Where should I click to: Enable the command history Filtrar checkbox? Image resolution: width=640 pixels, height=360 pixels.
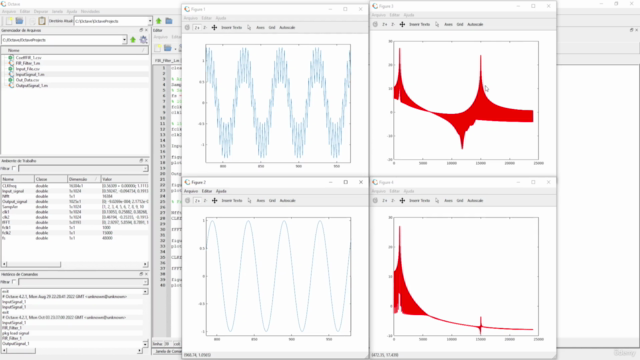point(14,282)
